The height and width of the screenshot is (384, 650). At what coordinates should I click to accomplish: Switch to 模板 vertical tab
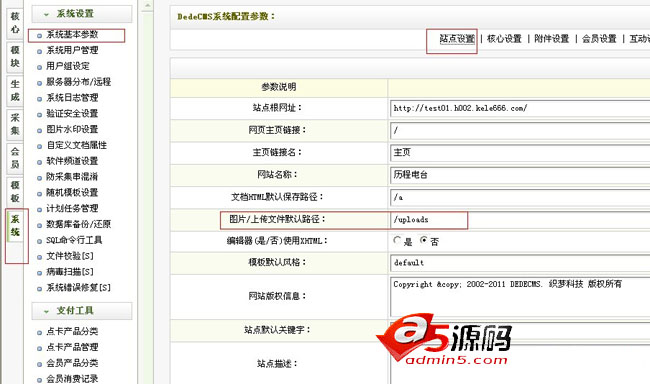15,192
